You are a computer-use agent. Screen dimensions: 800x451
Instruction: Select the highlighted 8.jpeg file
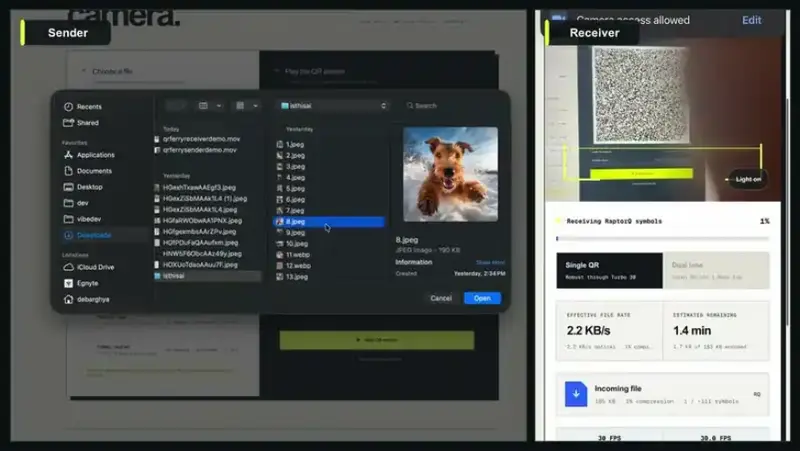click(329, 222)
